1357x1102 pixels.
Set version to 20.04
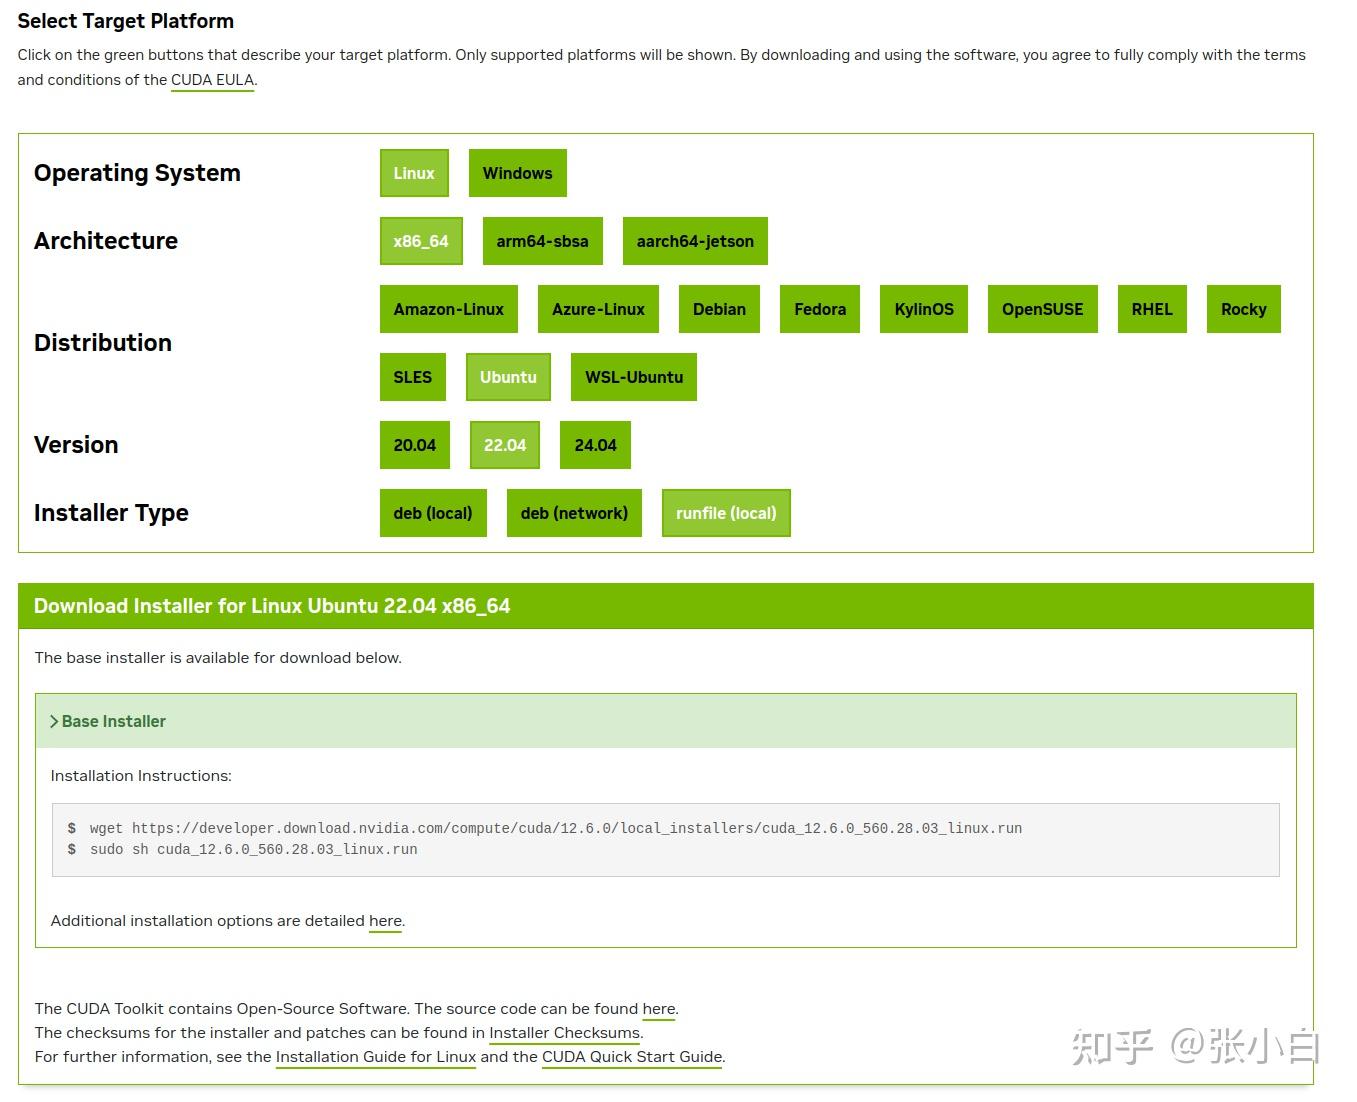pyautogui.click(x=415, y=445)
